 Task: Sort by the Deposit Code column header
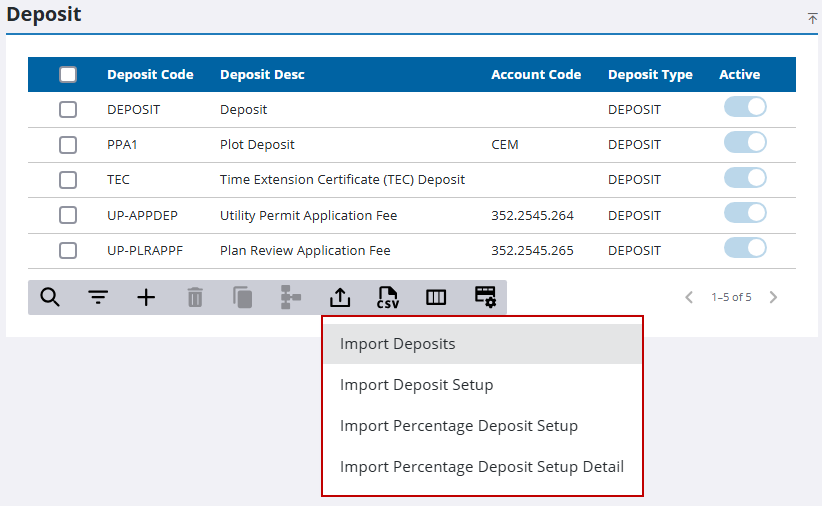150,75
